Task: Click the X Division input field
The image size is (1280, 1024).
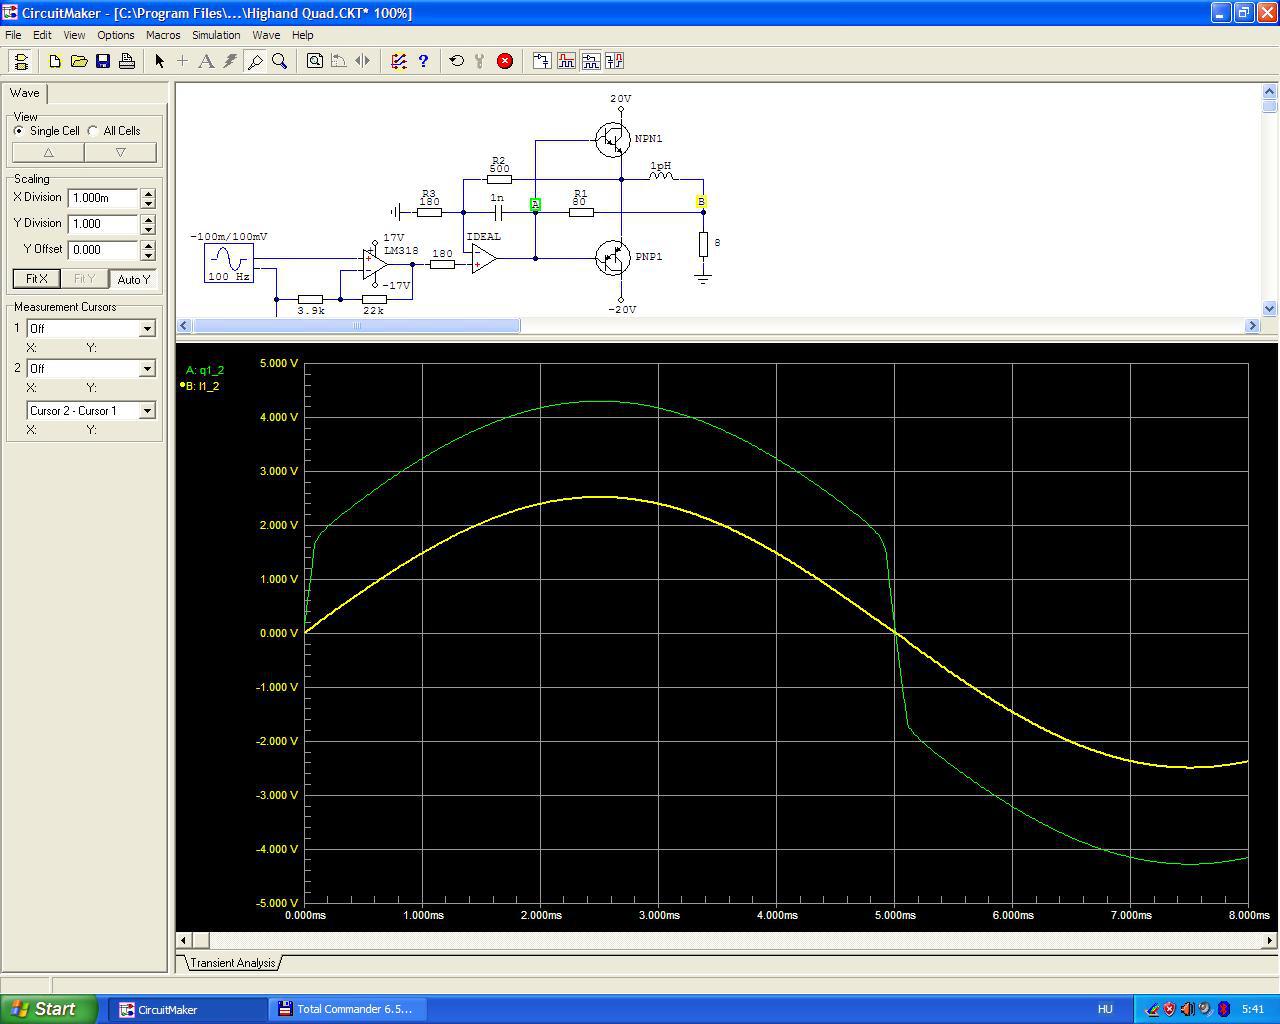Action: [103, 198]
